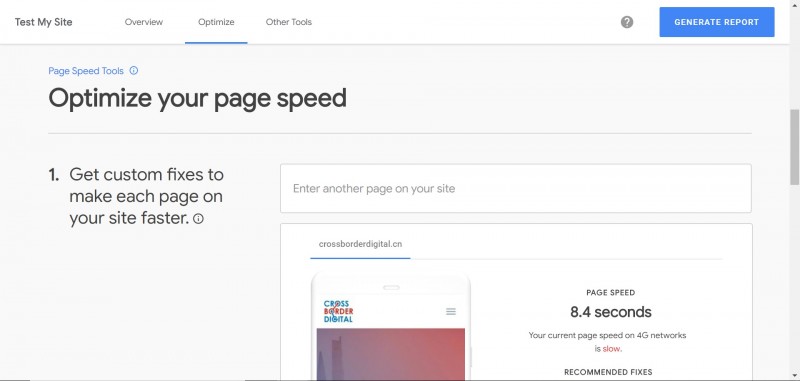Open the Page Speed Tools link
Image resolution: width=800 pixels, height=381 pixels.
(86, 71)
